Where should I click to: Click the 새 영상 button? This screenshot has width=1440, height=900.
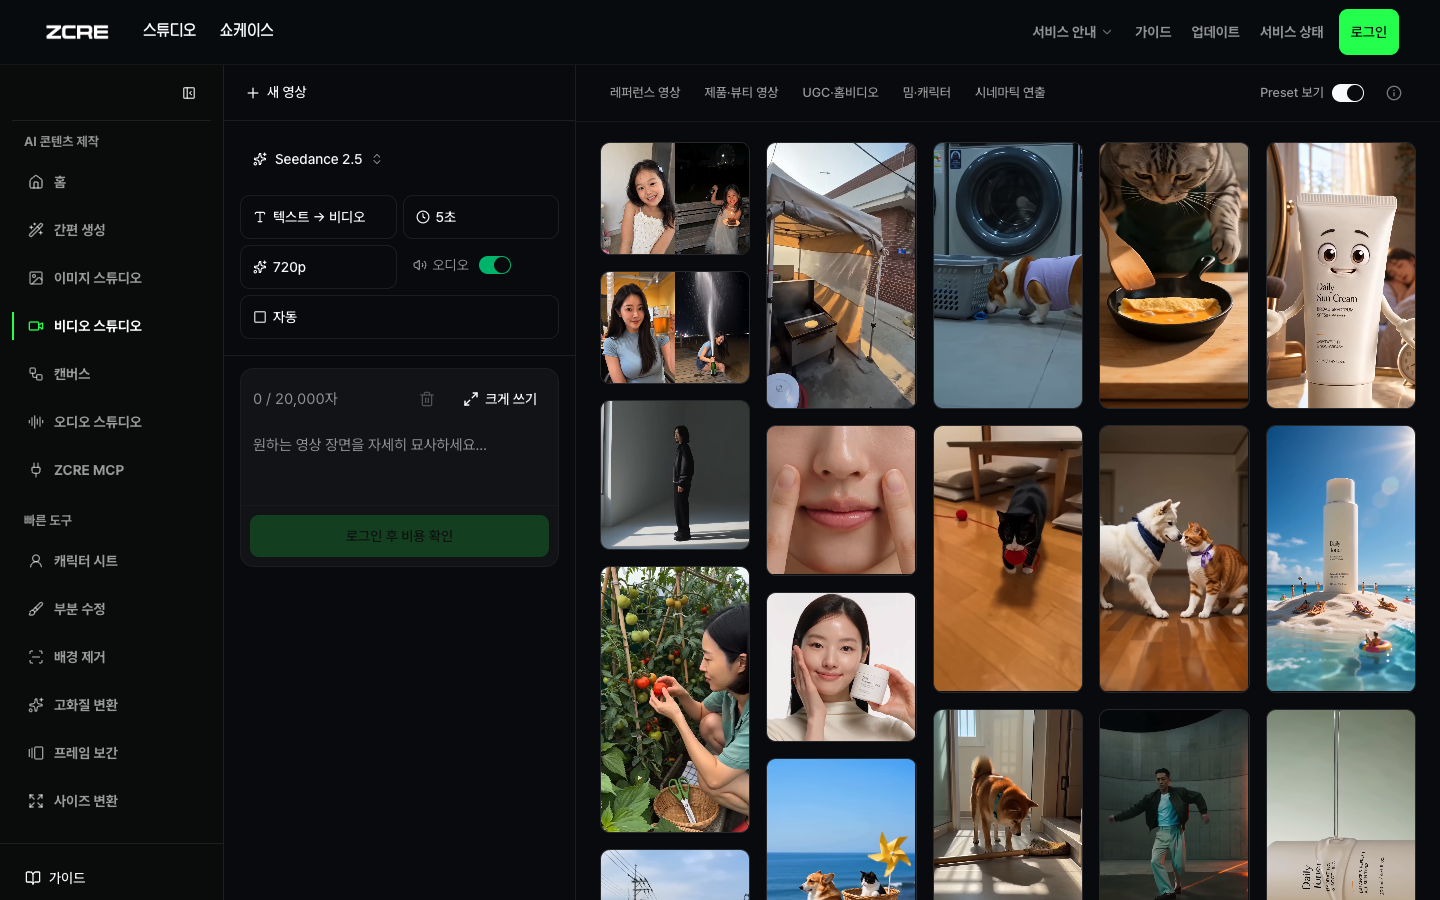point(277,92)
